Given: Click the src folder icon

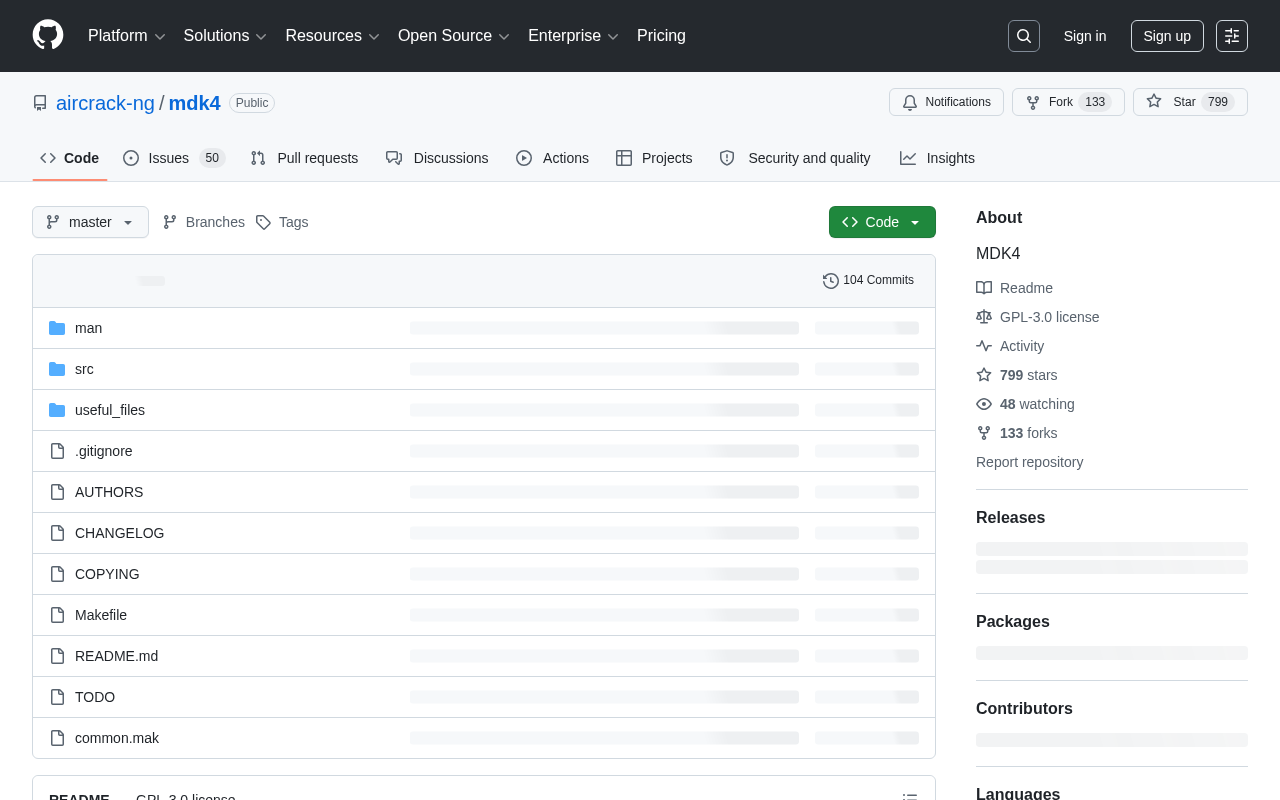Looking at the screenshot, I should (x=57, y=369).
